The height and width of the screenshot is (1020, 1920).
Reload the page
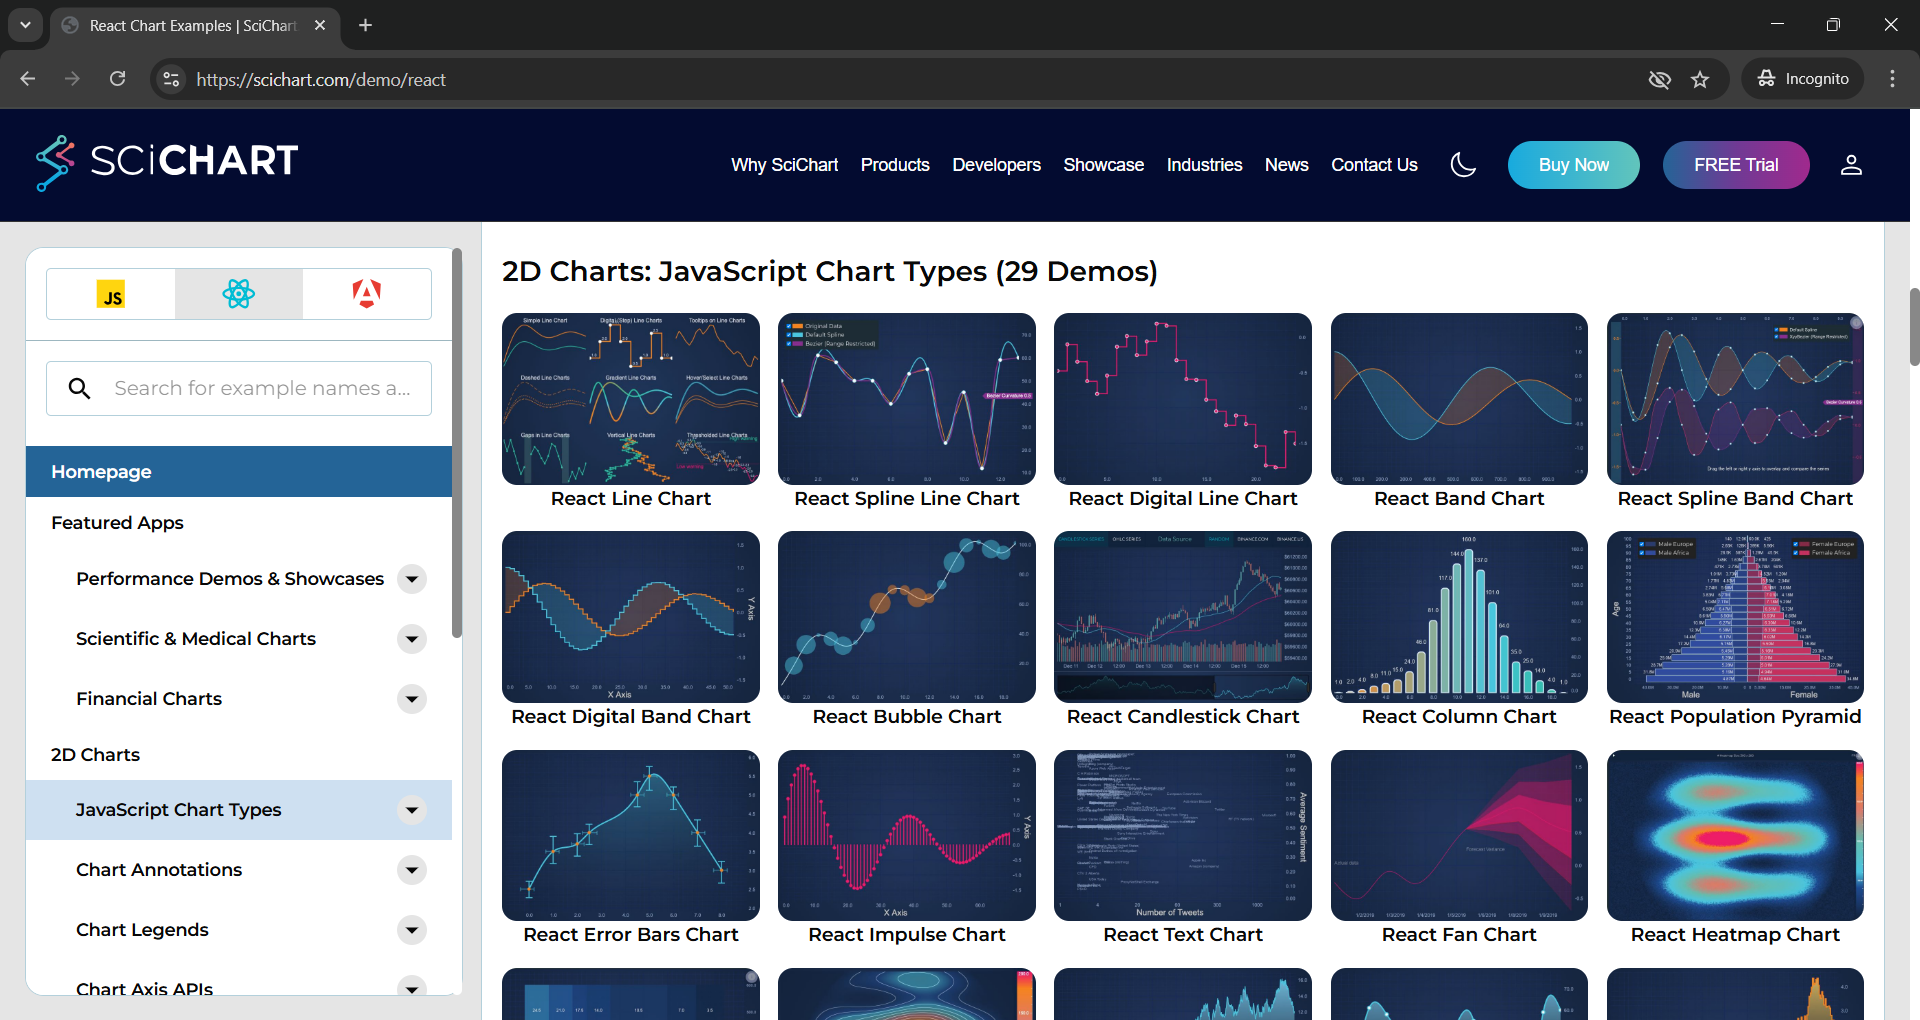coord(118,79)
